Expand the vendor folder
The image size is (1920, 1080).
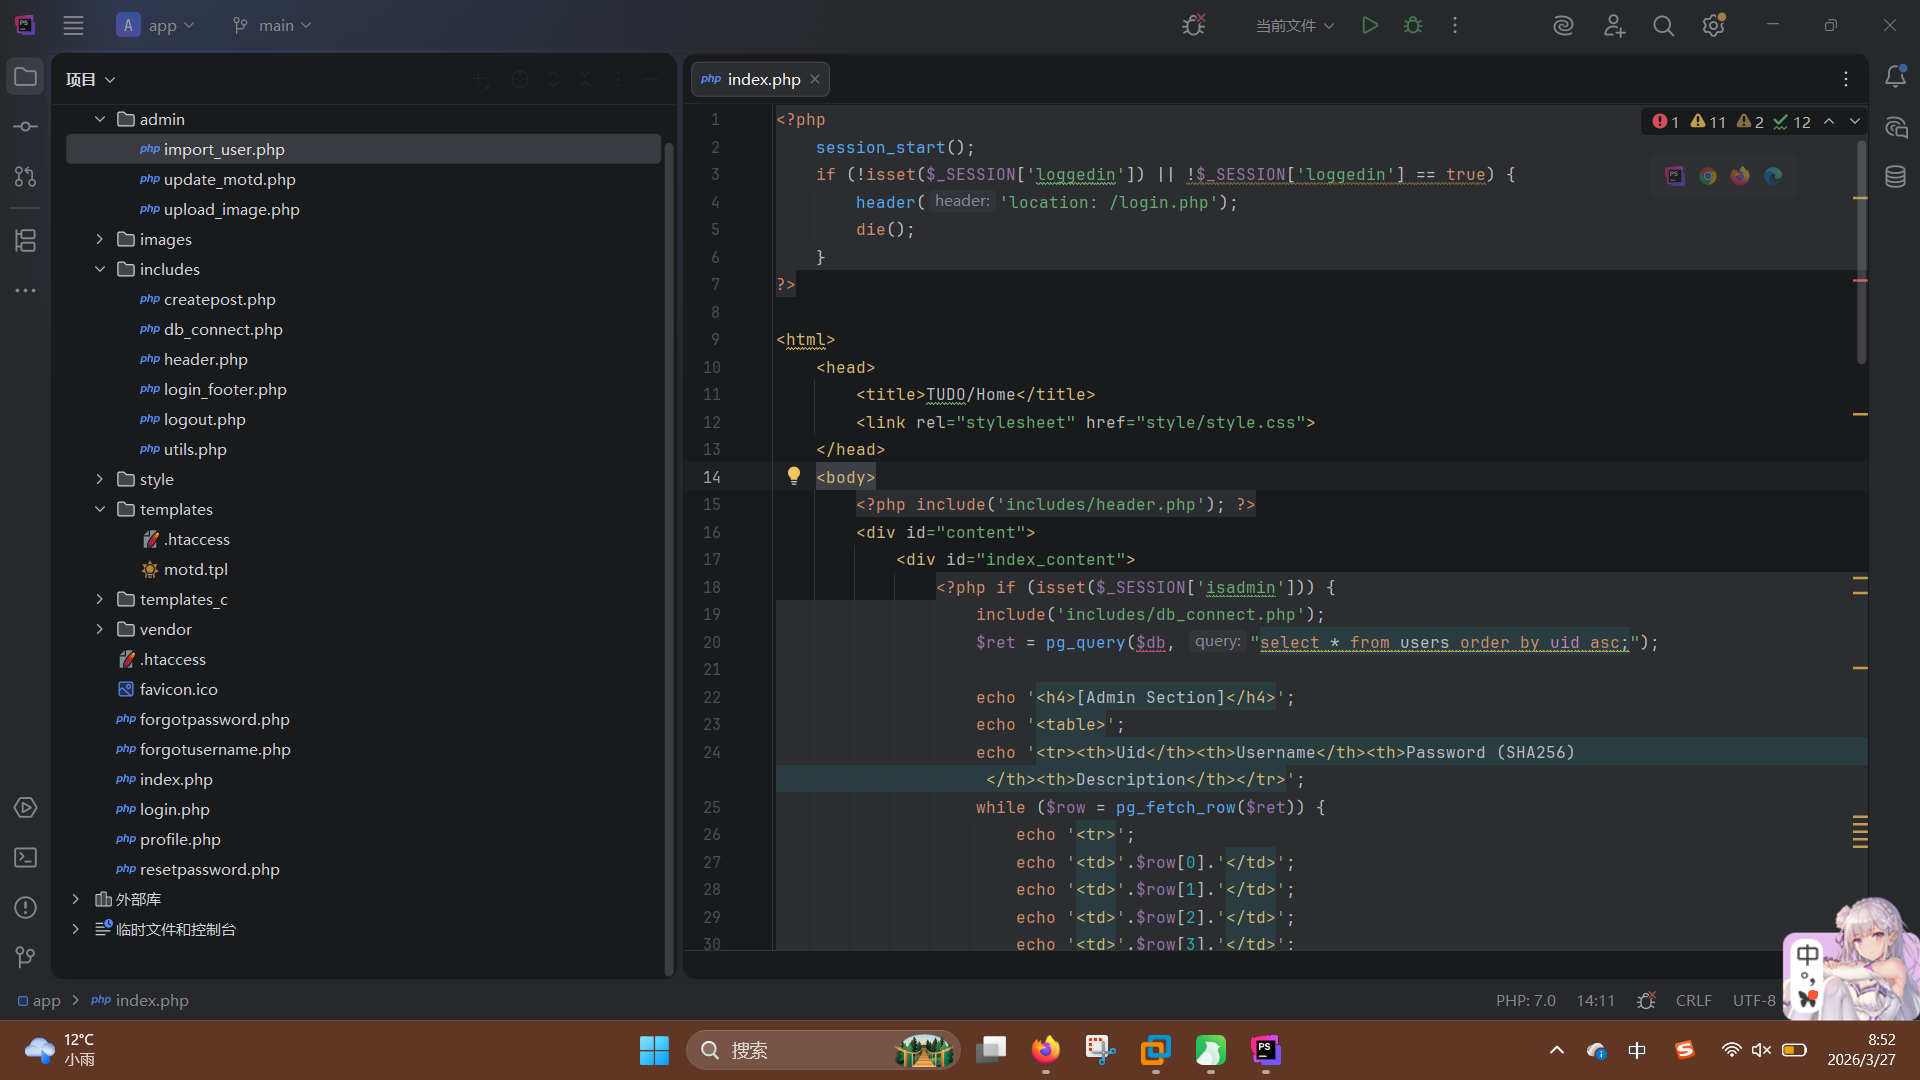point(100,629)
